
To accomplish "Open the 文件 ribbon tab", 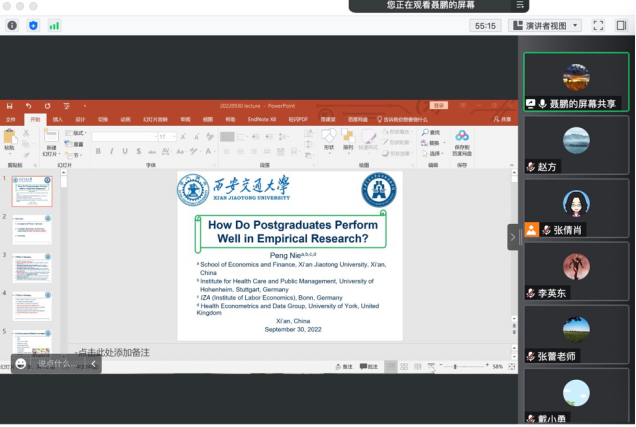I will [12, 118].
